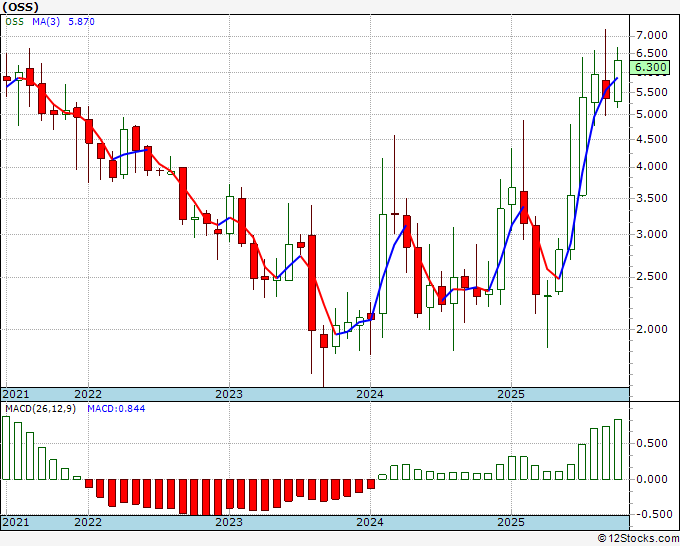Click the green OSS legend label
This screenshot has height=546, width=680.
[x=15, y=22]
